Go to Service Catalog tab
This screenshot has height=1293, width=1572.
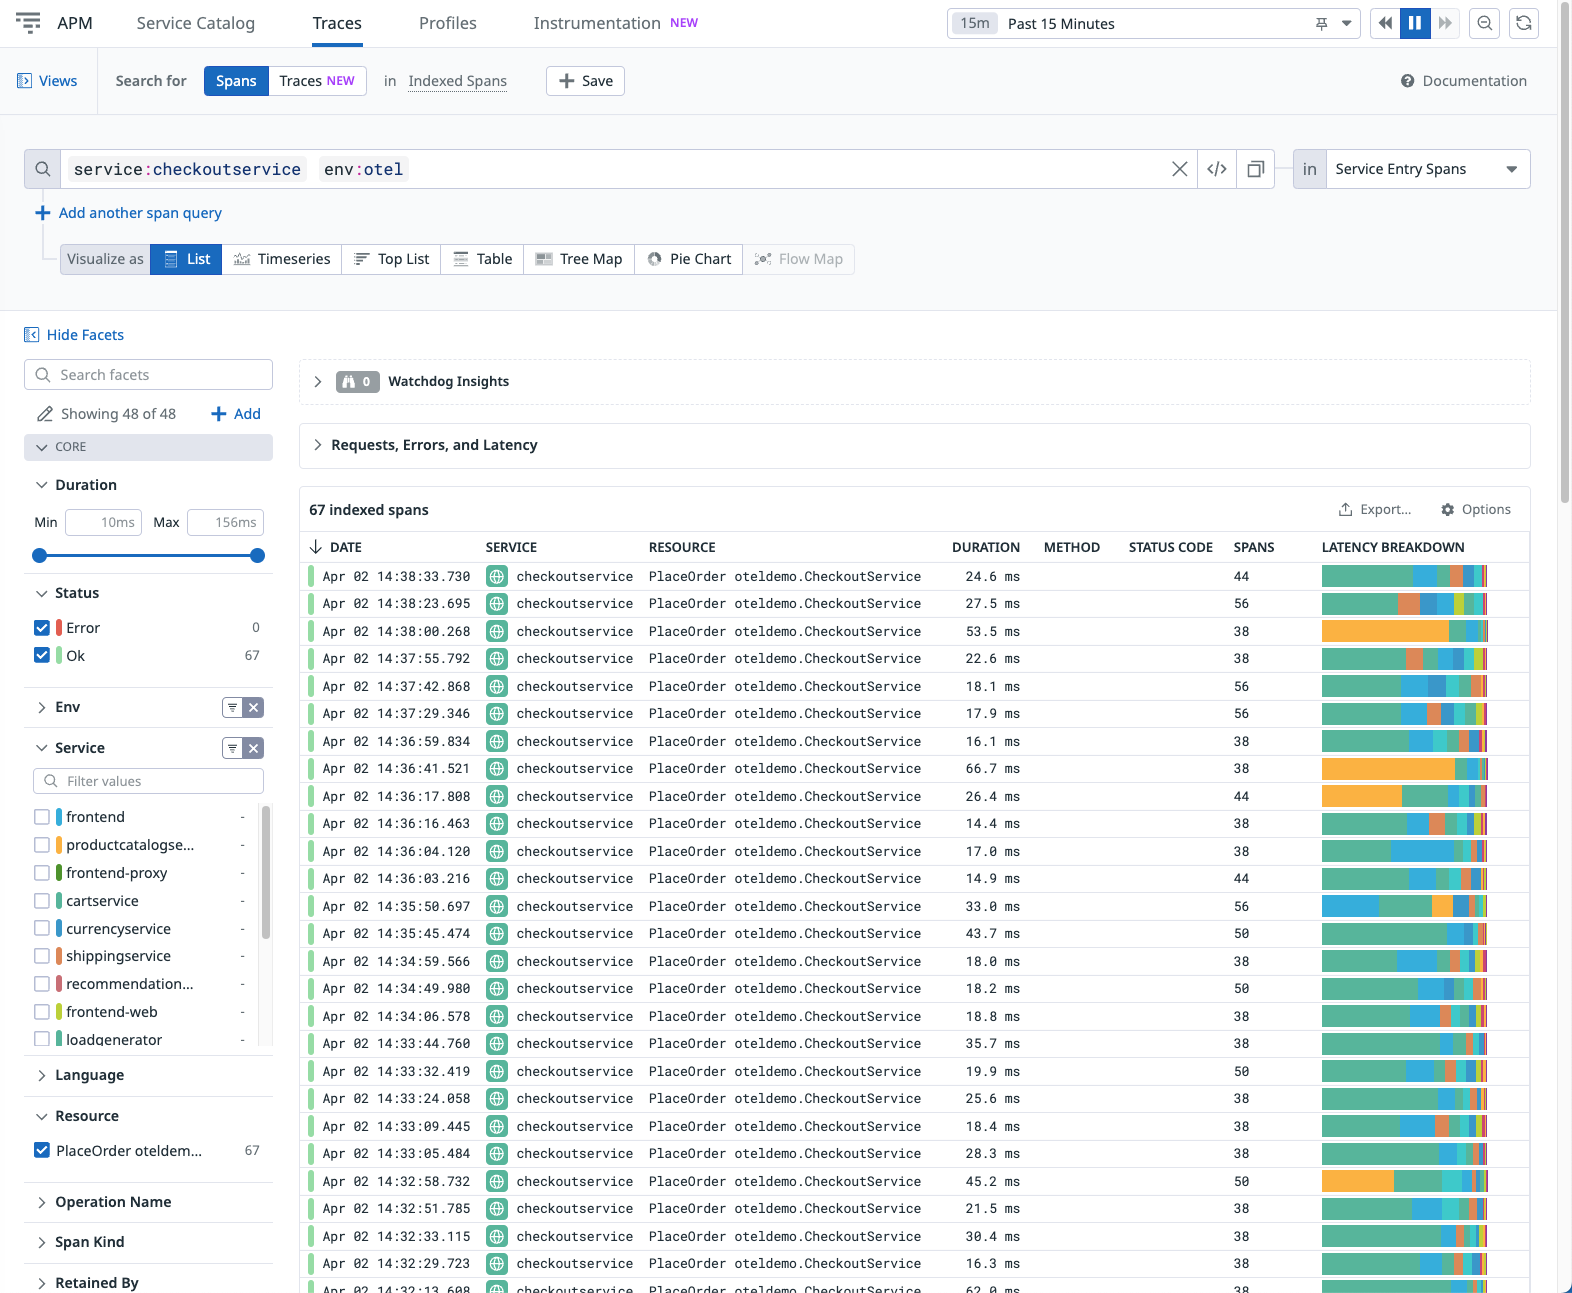click(x=196, y=23)
